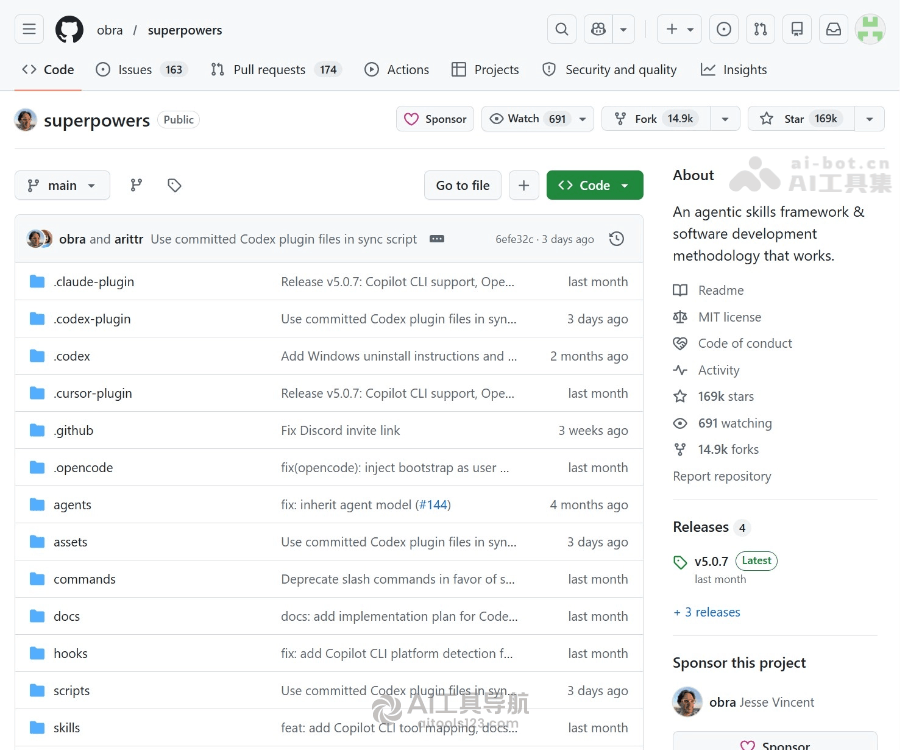Open the Insights tab

(x=734, y=69)
